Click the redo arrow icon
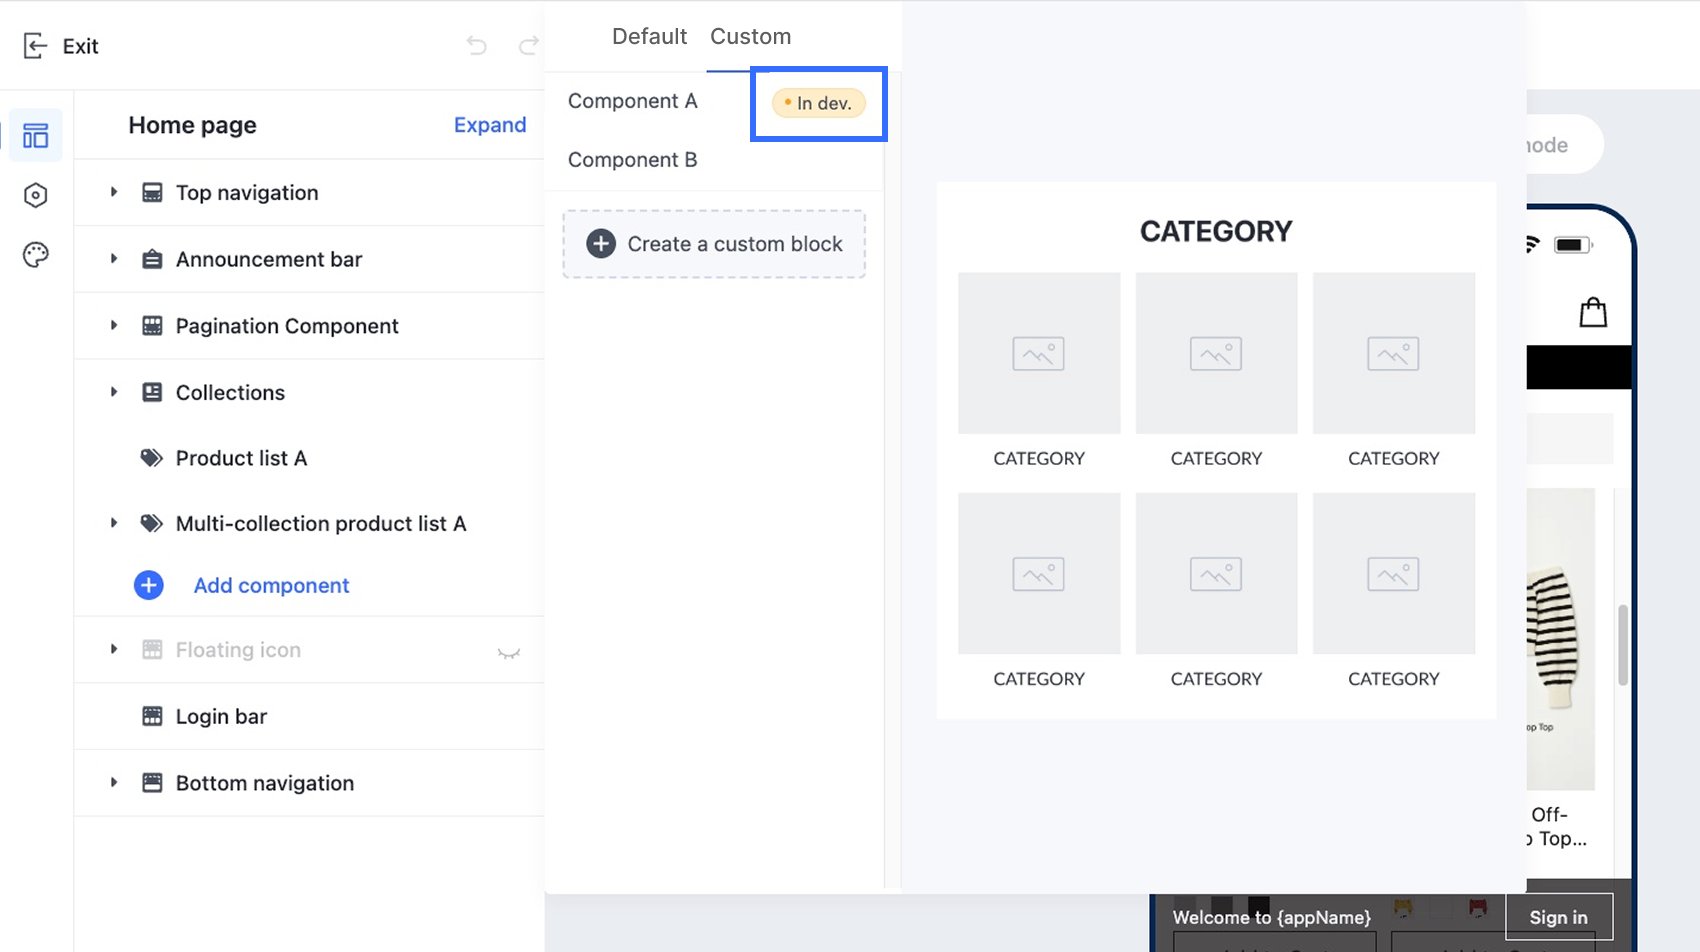This screenshot has height=952, width=1700. click(x=528, y=45)
